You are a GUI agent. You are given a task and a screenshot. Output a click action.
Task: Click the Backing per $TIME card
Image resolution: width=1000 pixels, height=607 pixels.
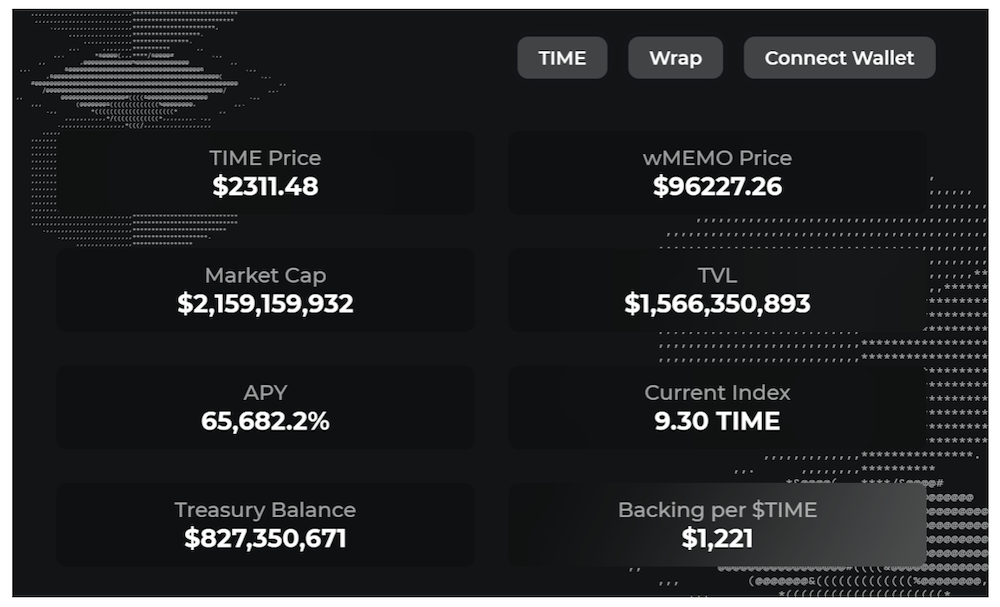tap(717, 525)
